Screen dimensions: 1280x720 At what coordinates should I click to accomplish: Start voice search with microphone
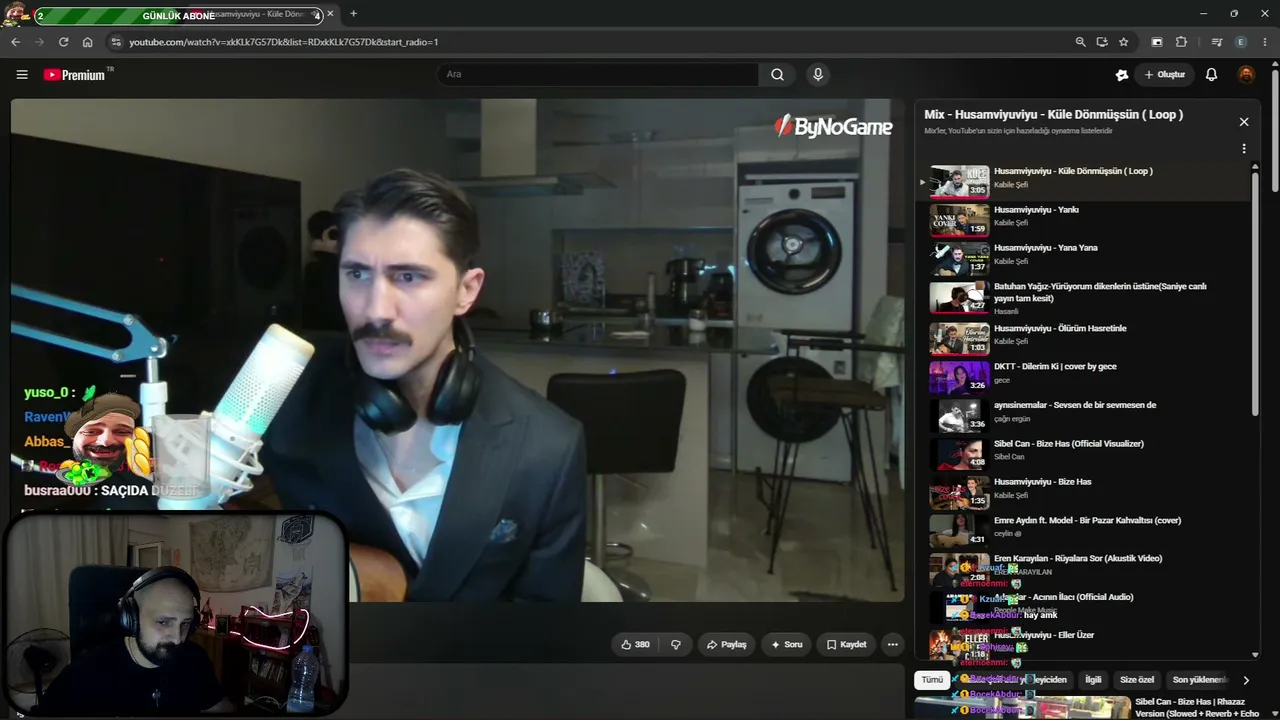point(818,74)
